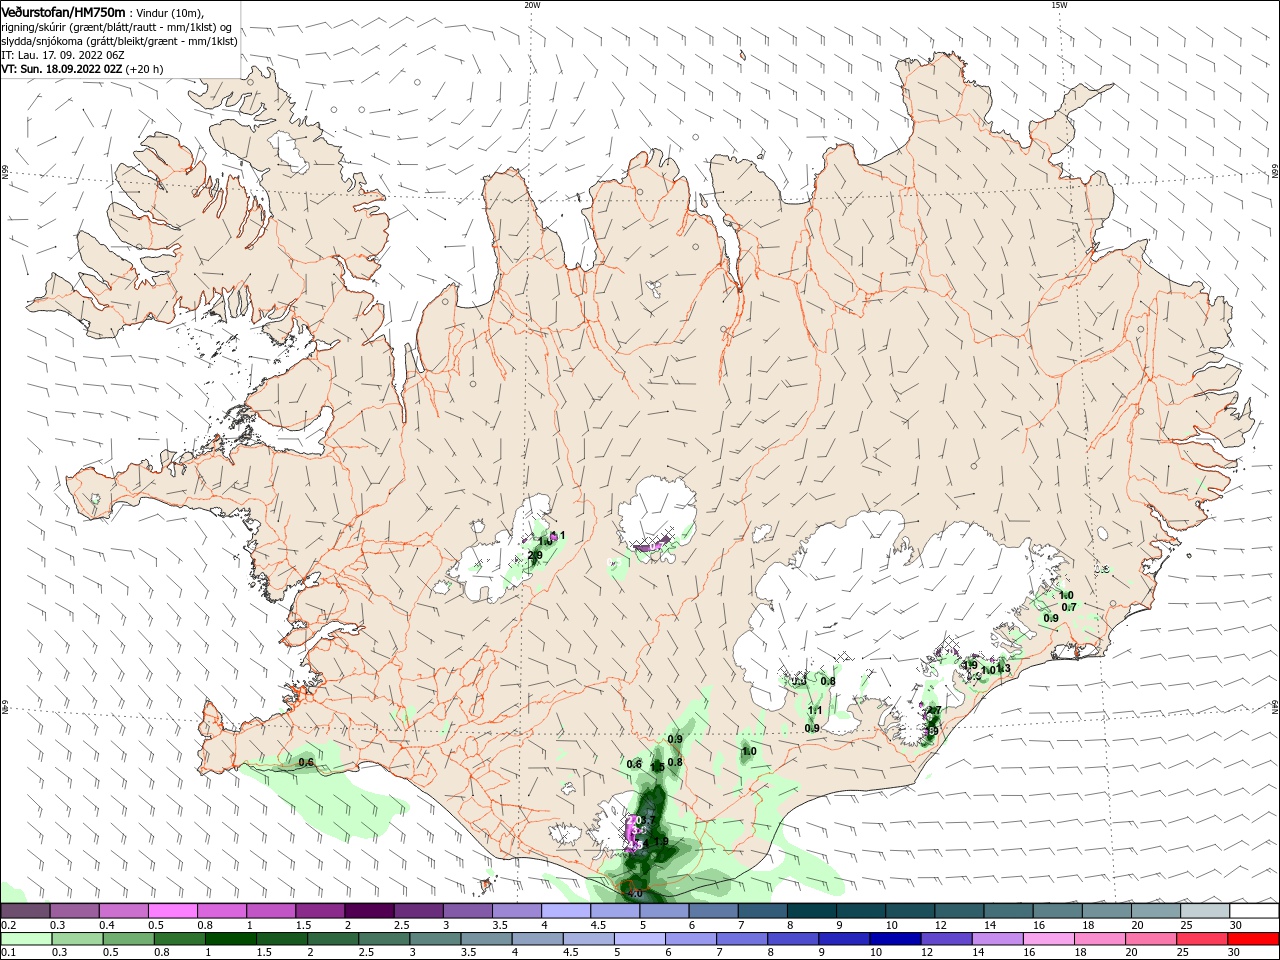Click the 0.1 label at the start of the lower legend

click(x=8, y=952)
